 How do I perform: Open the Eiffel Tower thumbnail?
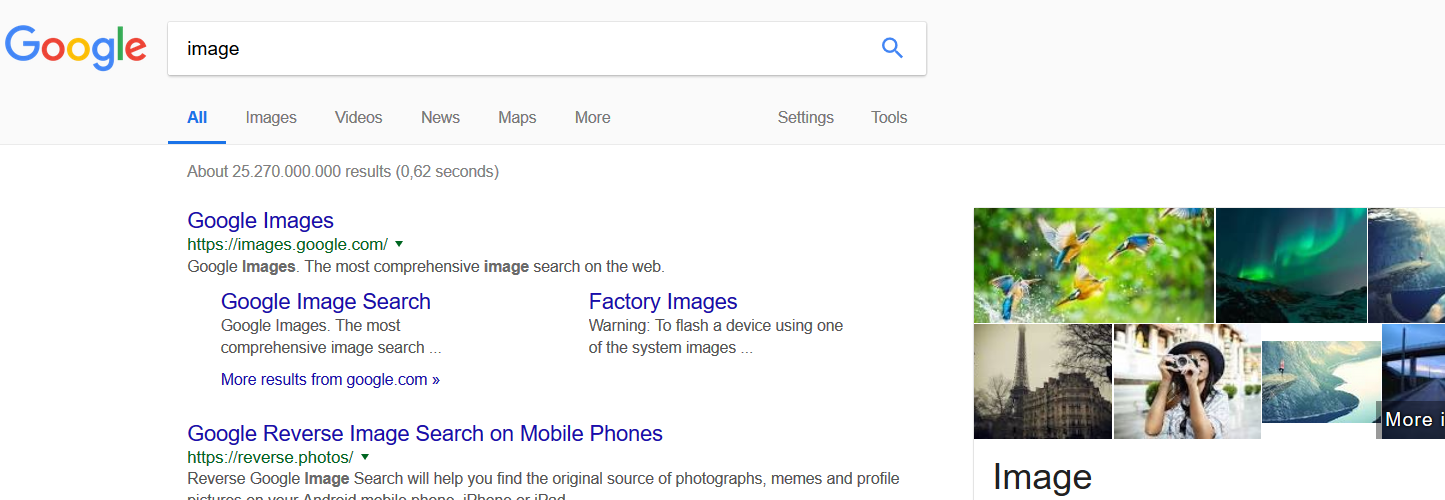tap(1043, 381)
